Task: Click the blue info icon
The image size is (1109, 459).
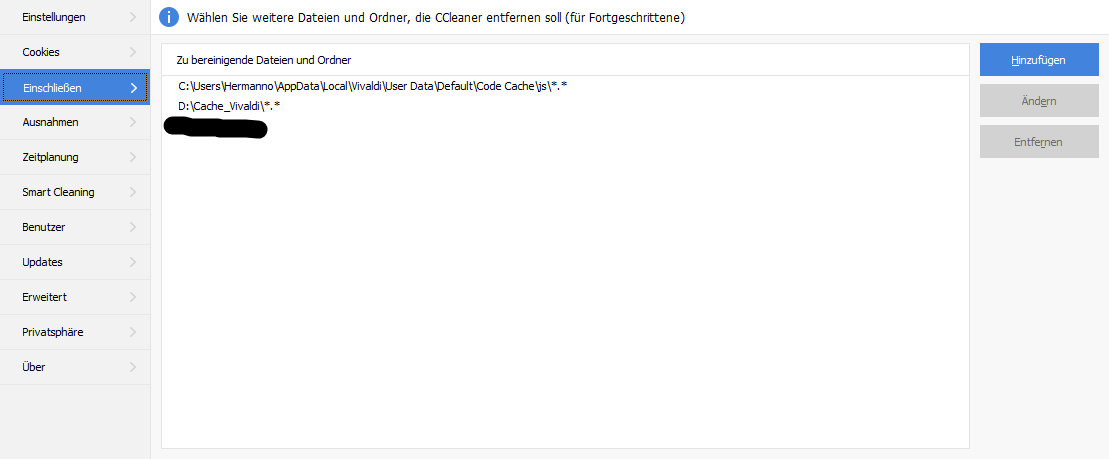Action: [169, 17]
